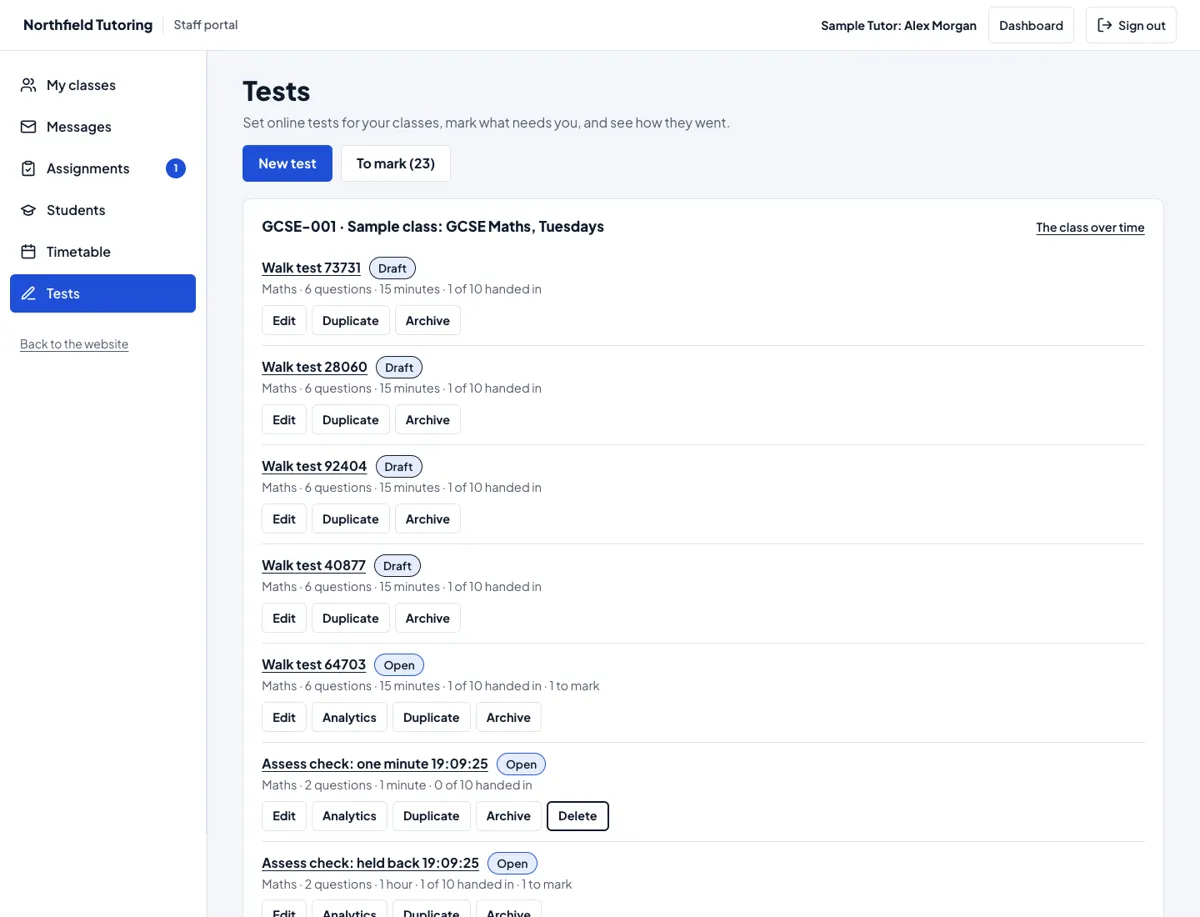
Task: Archive Walk test 40877
Action: pos(427,618)
